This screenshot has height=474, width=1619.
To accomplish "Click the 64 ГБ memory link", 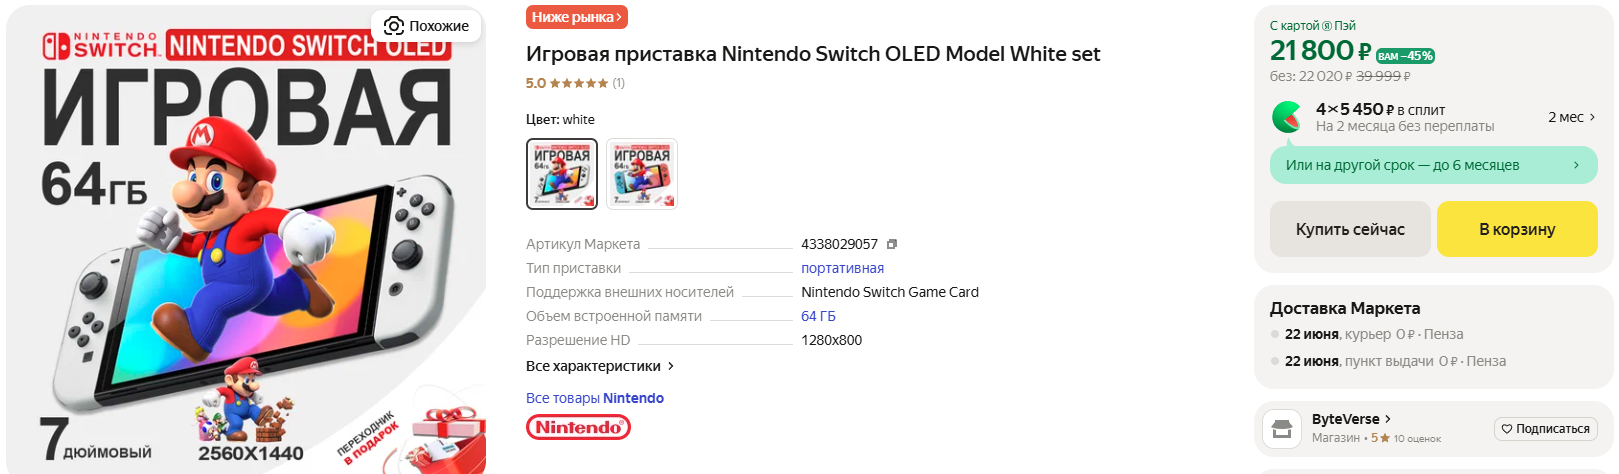I will [x=818, y=316].
